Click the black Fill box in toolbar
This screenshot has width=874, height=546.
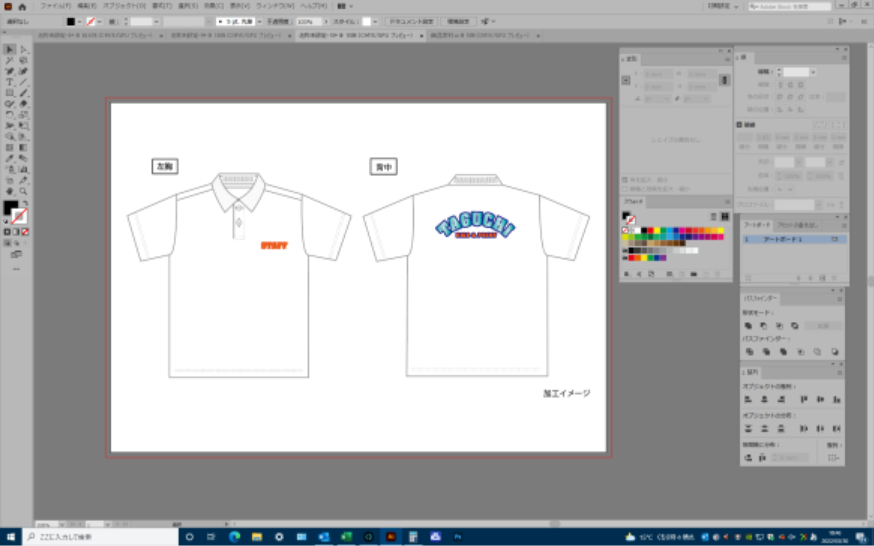pos(10,208)
